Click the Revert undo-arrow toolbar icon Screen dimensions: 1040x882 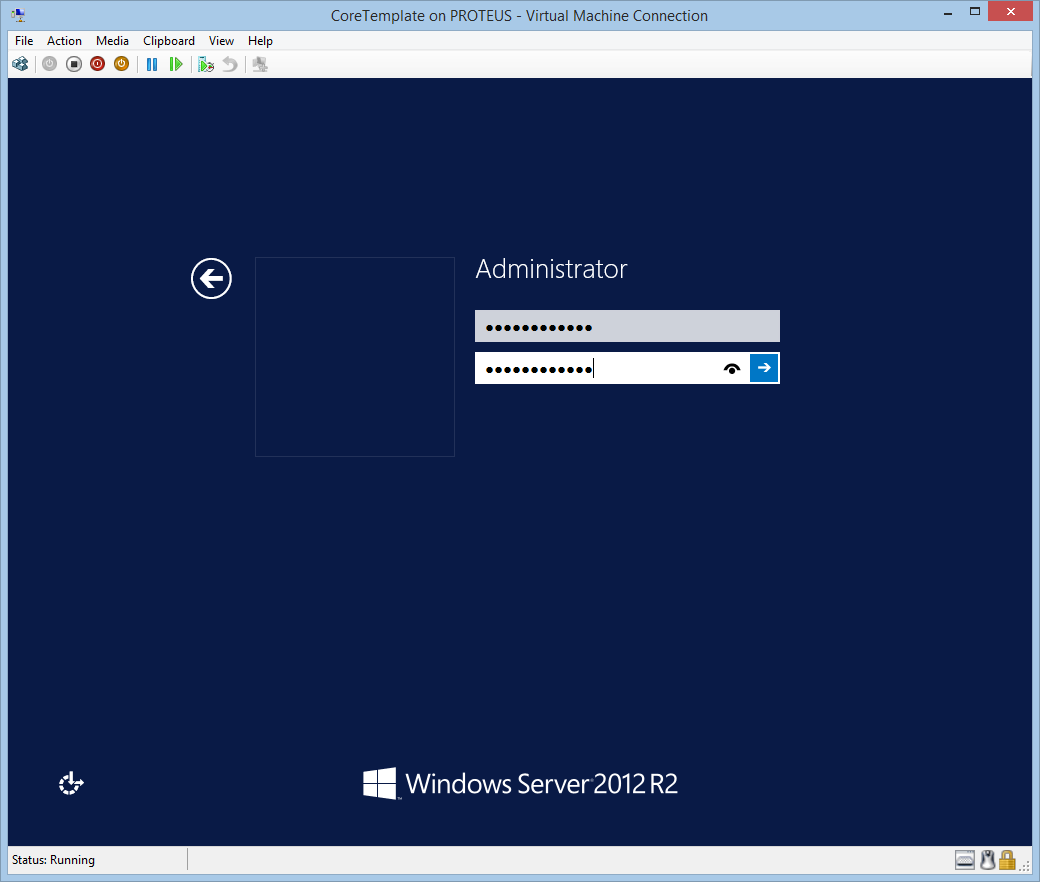point(230,64)
